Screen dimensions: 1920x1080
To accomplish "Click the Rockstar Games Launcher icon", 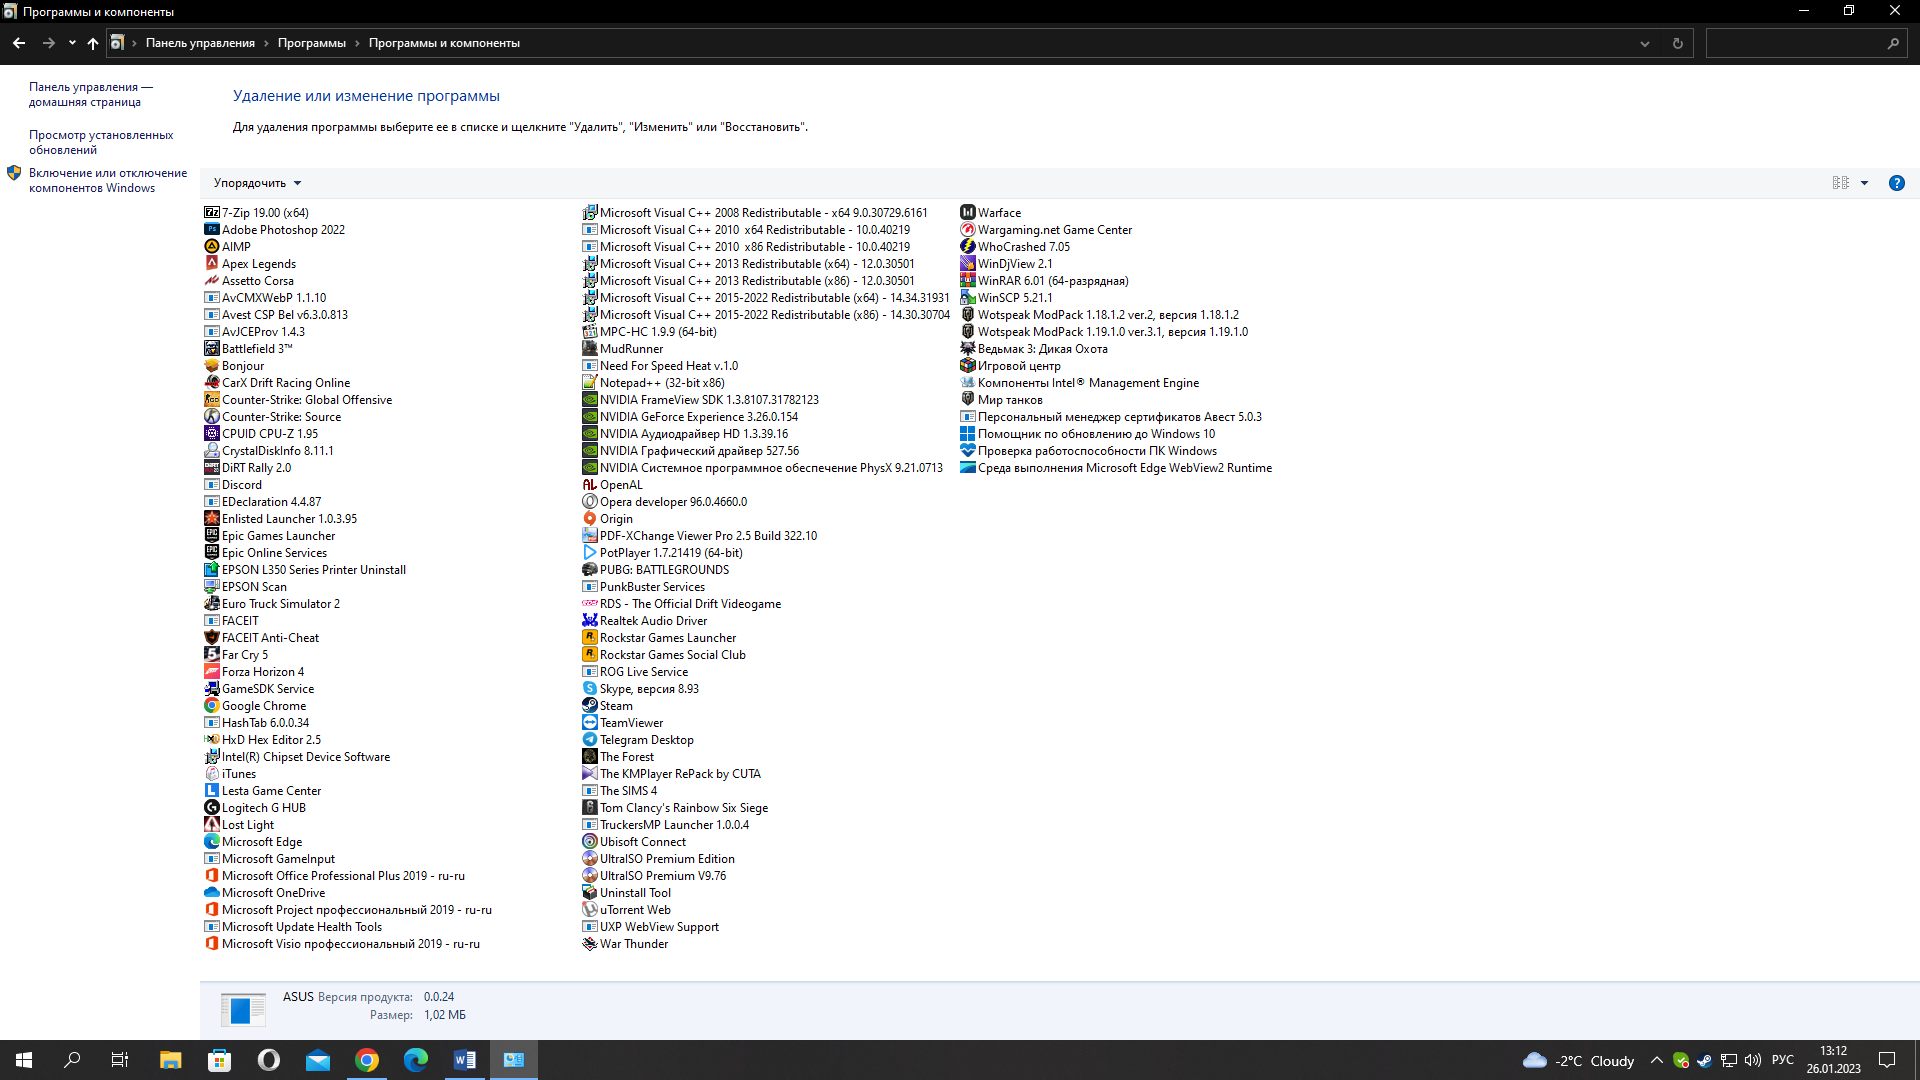I will 589,638.
